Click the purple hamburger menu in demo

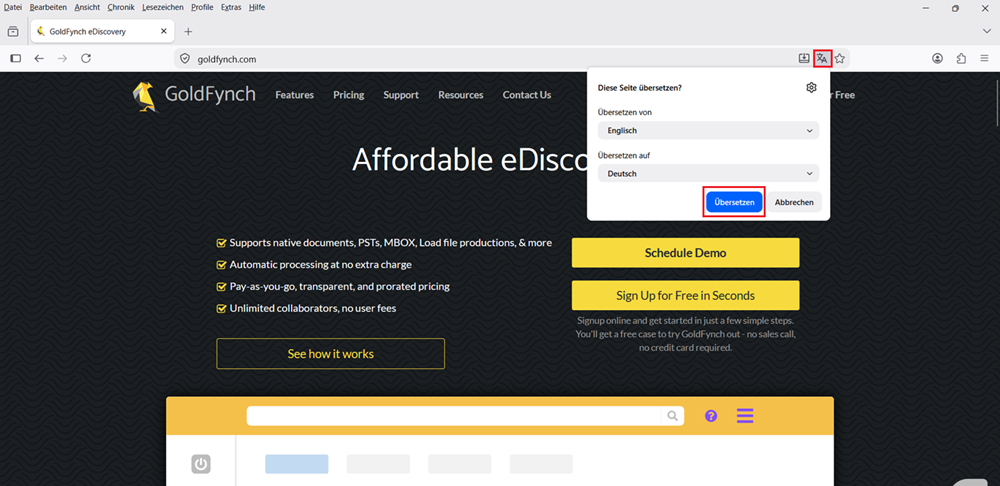(x=745, y=416)
